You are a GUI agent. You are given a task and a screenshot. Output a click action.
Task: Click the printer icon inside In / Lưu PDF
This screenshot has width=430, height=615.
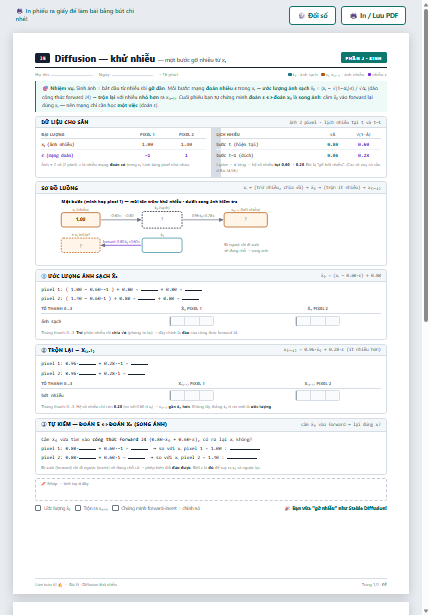coord(353,16)
